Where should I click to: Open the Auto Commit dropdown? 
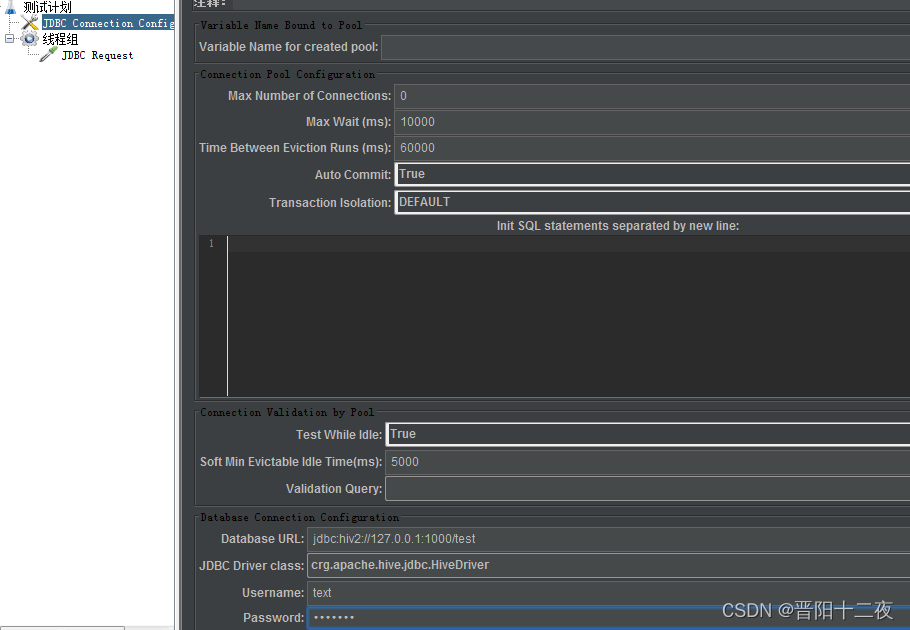[x=652, y=174]
